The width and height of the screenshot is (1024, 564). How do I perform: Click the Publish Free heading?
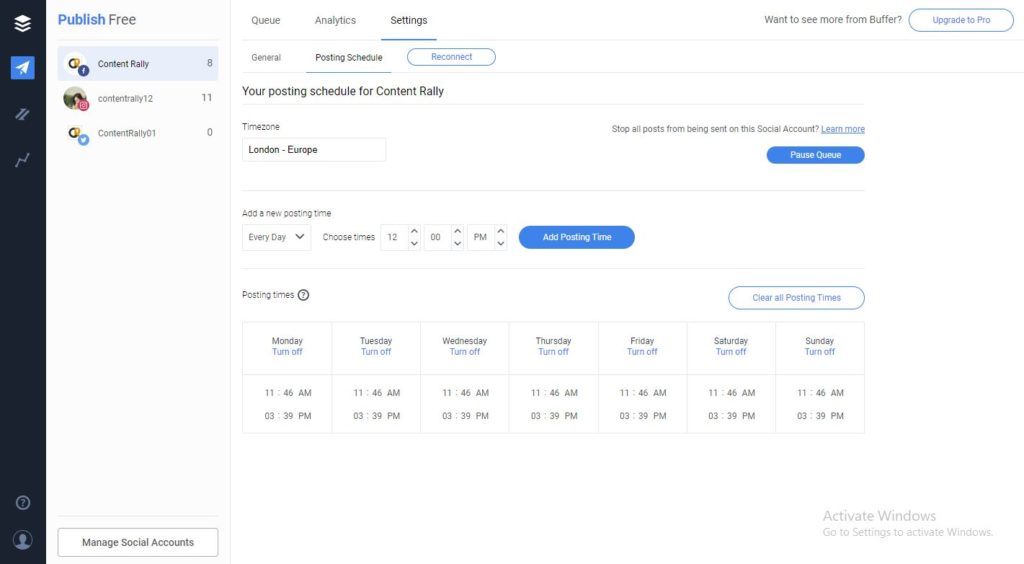point(97,20)
